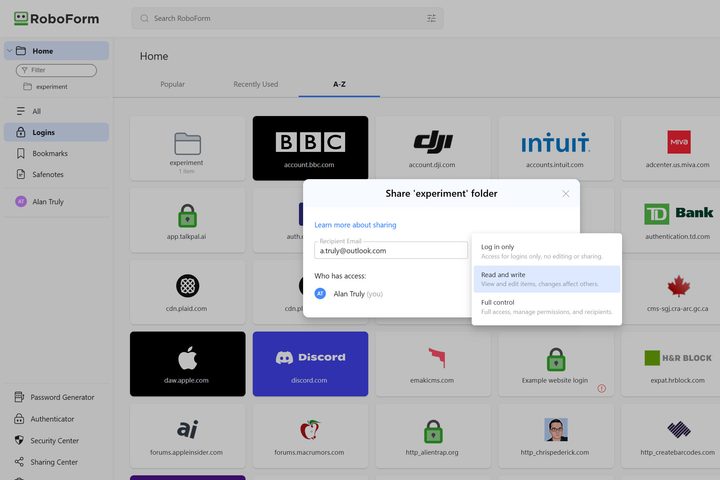Open experiment folder in sidebar tree
Viewport: 720px width, 480px height.
tap(45, 86)
